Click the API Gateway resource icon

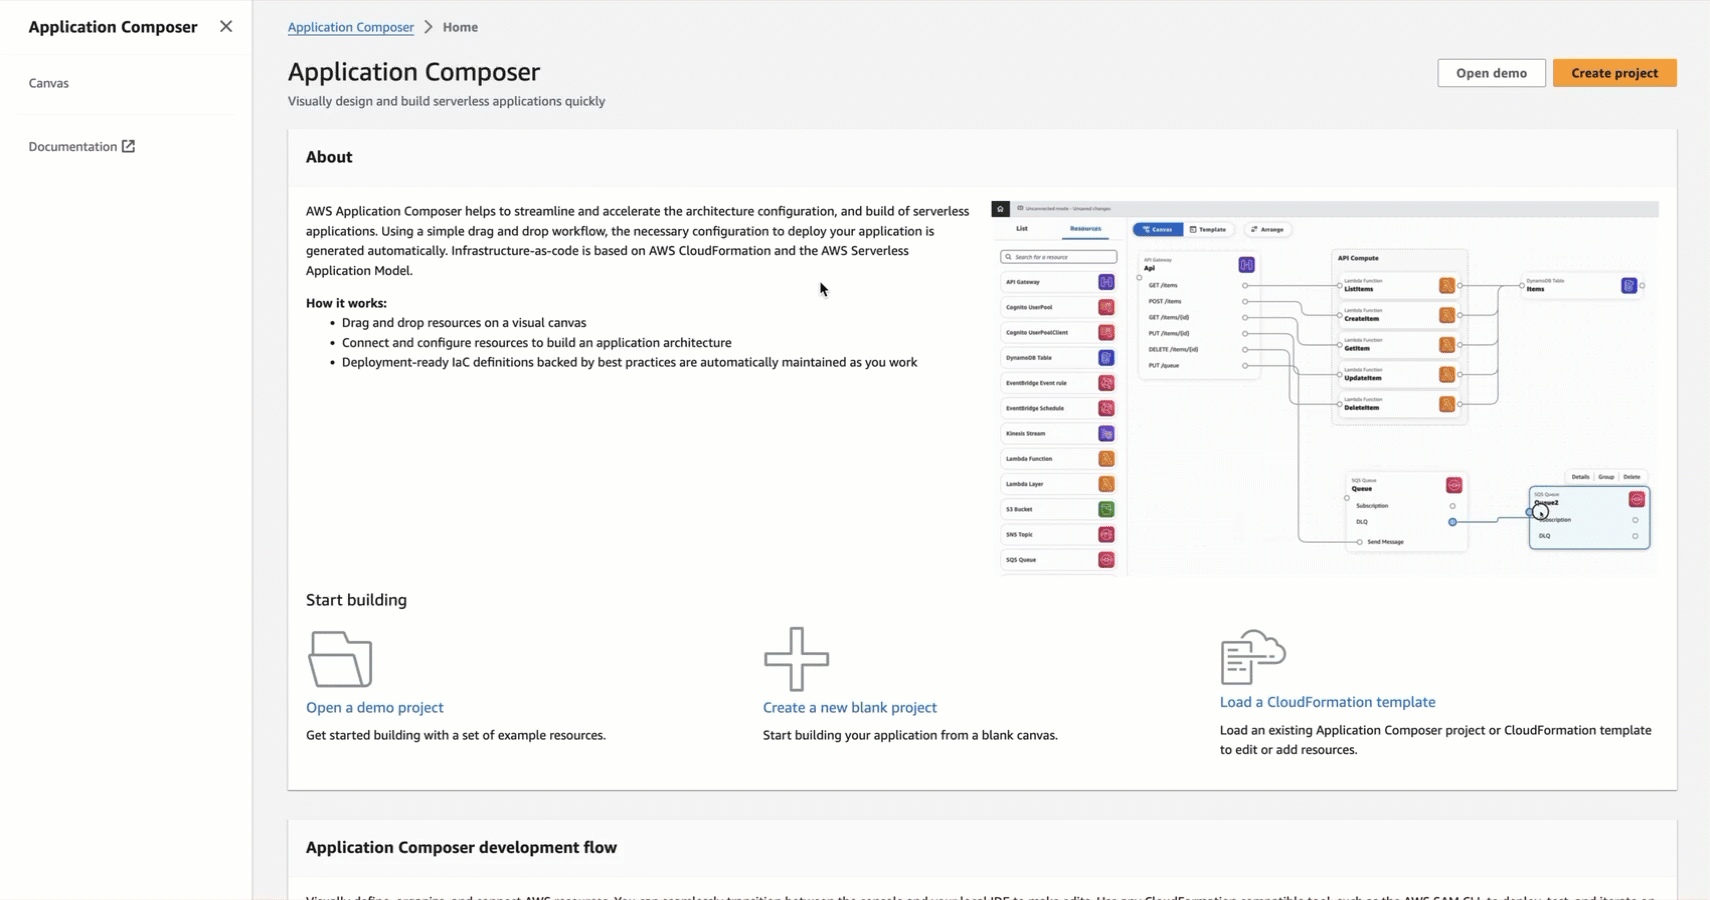(1105, 282)
